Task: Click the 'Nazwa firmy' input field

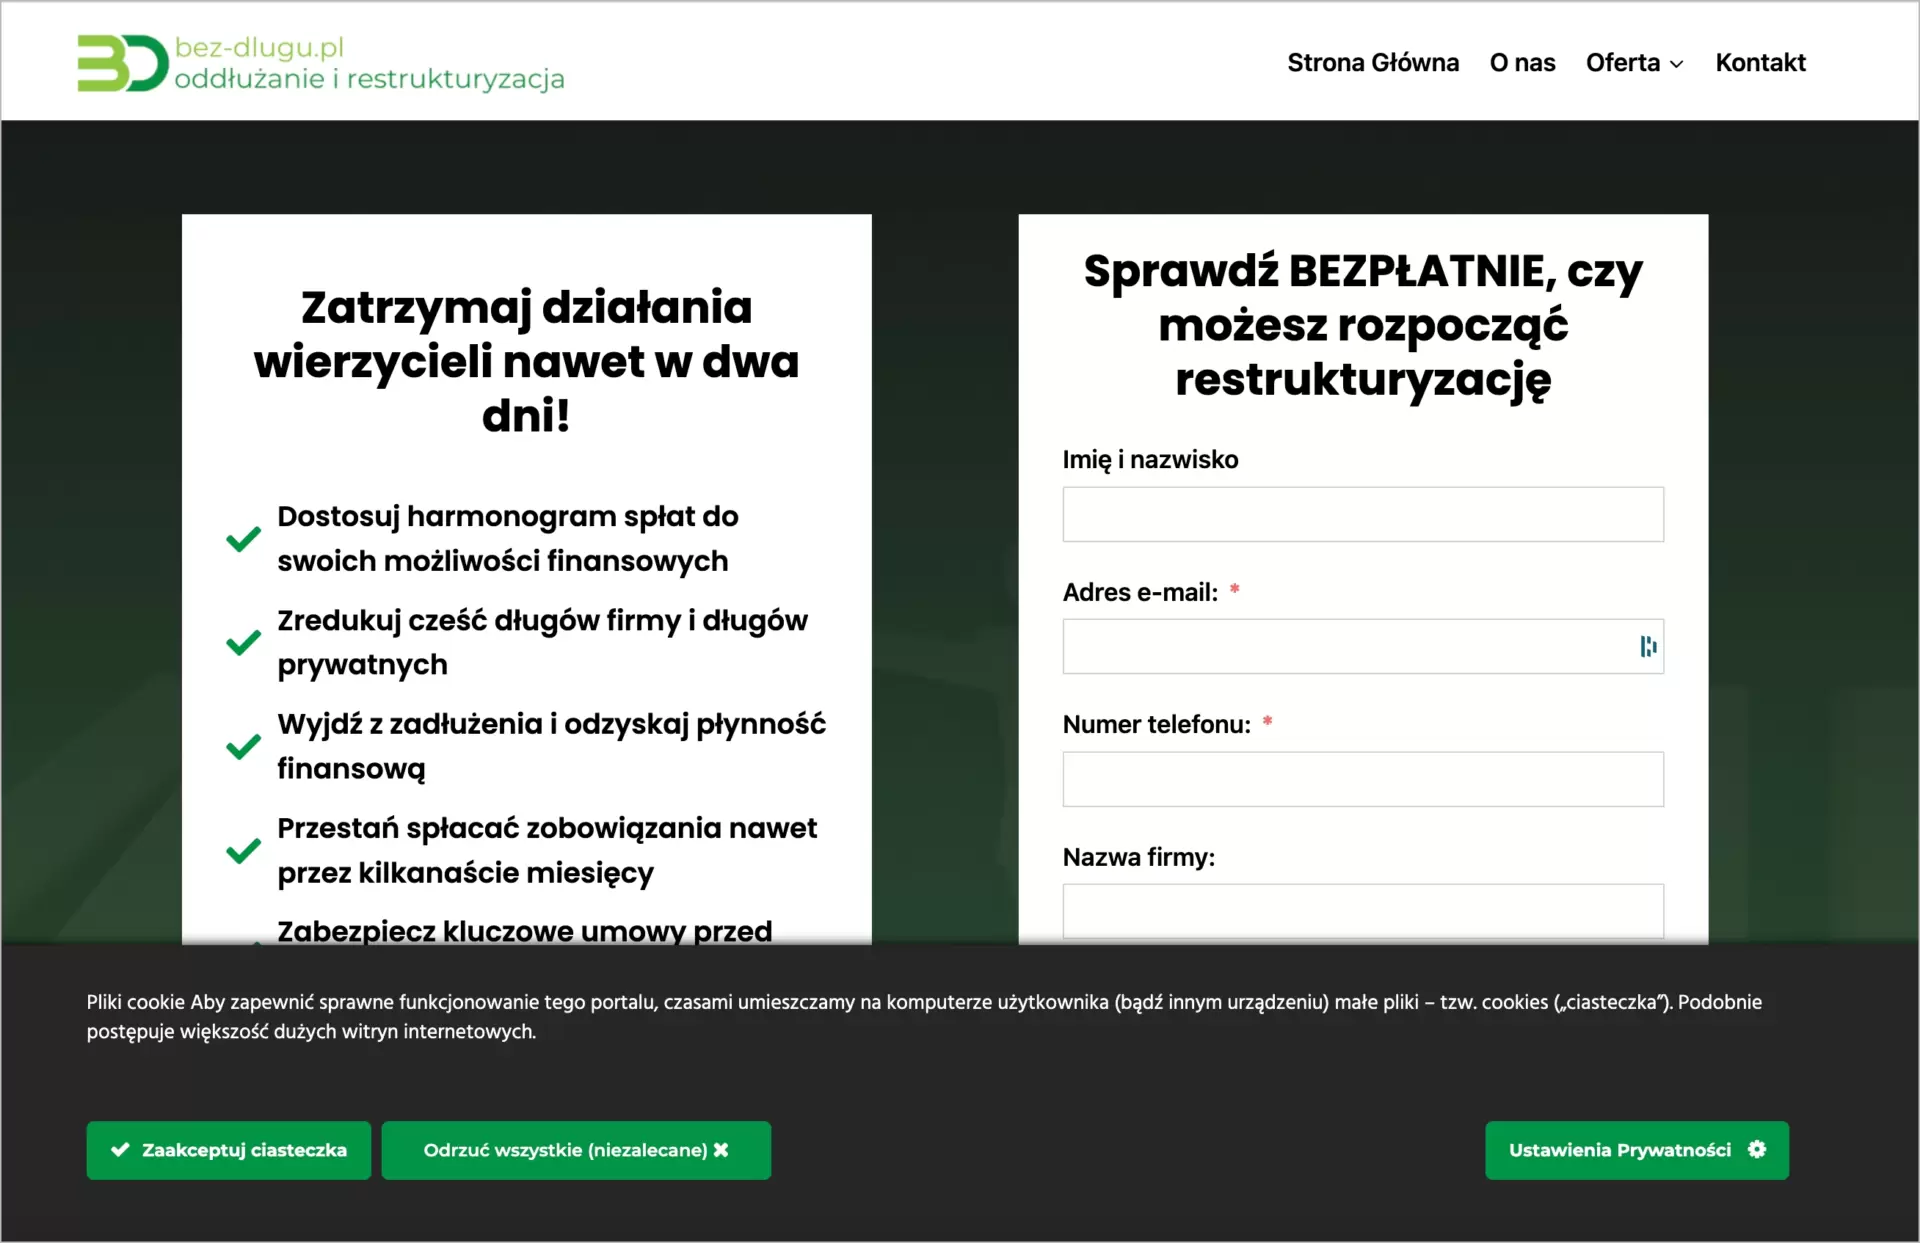Action: [x=1362, y=911]
